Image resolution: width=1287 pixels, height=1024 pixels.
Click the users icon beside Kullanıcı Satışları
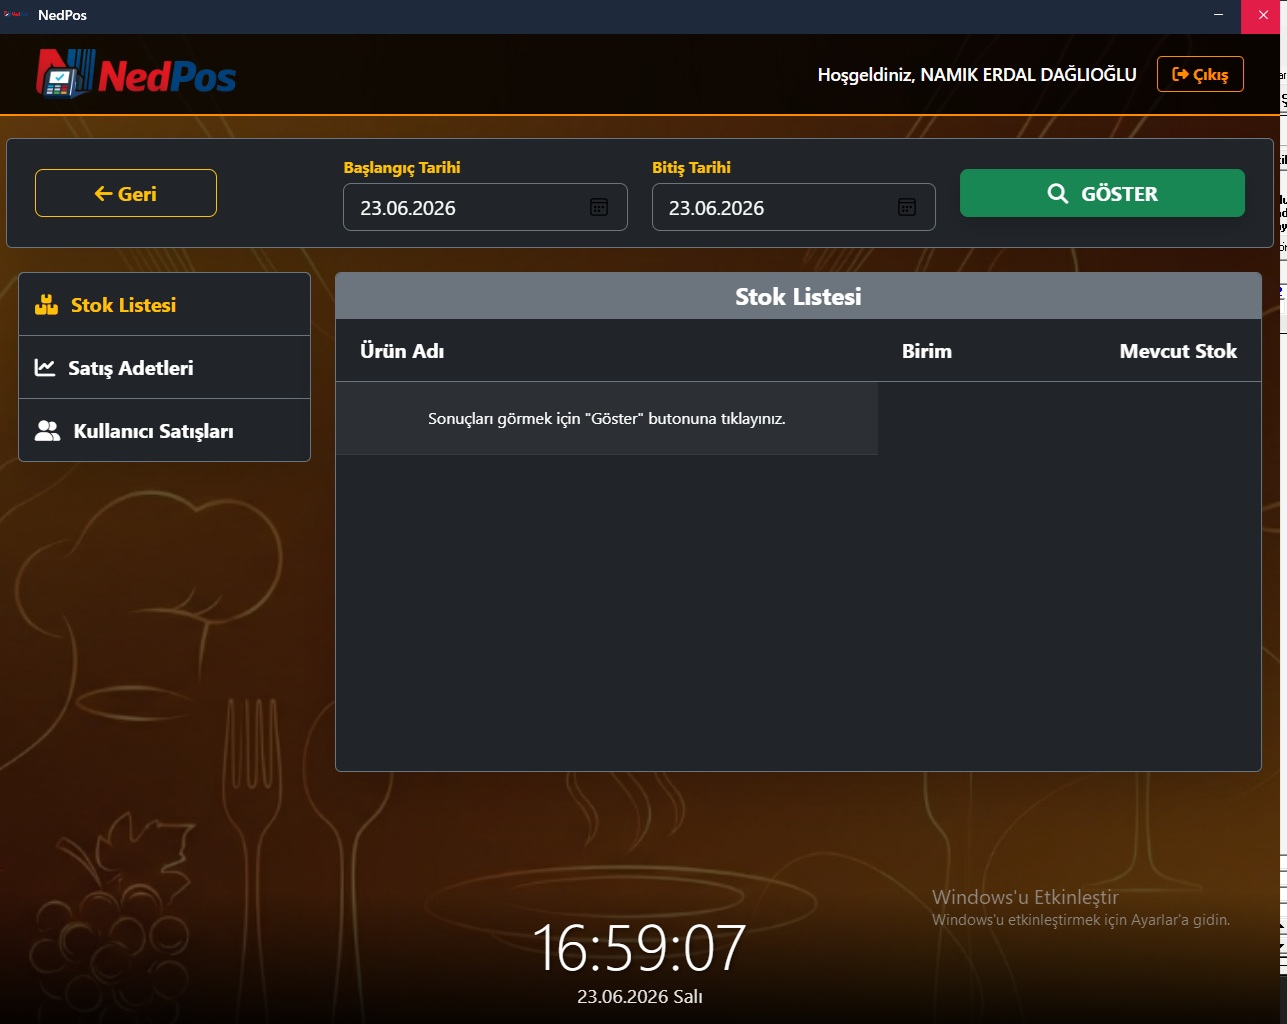47,431
